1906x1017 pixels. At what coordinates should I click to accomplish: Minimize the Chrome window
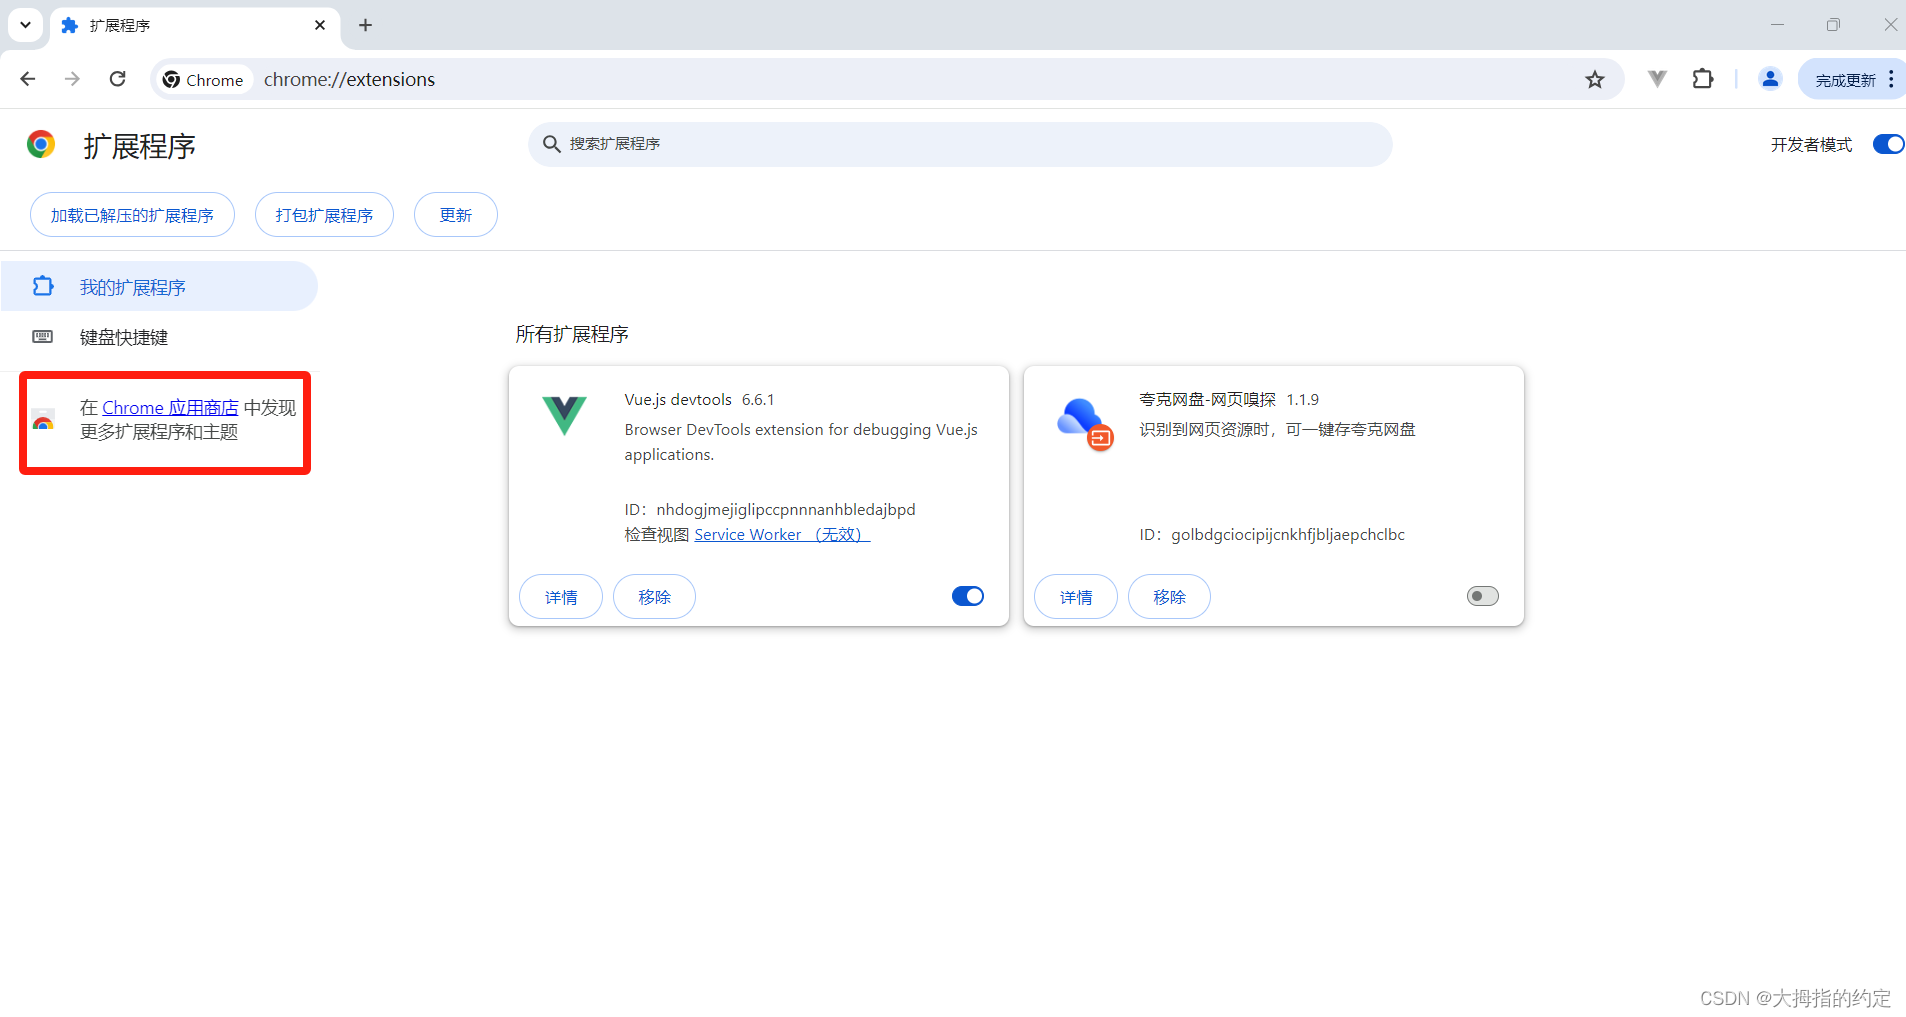pyautogui.click(x=1777, y=25)
